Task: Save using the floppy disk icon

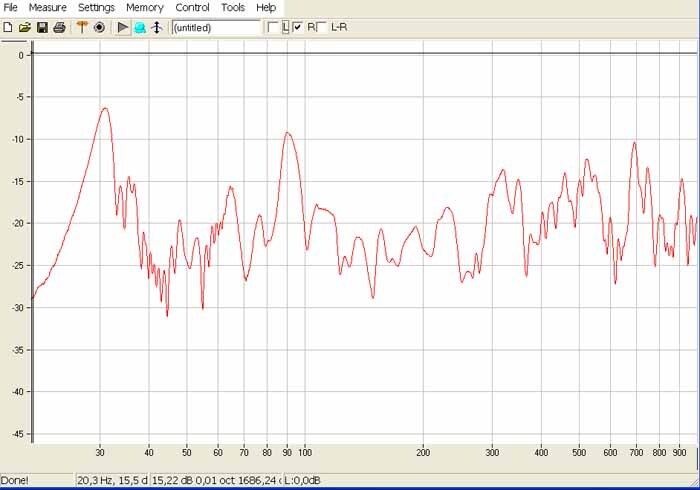Action: tap(42, 27)
